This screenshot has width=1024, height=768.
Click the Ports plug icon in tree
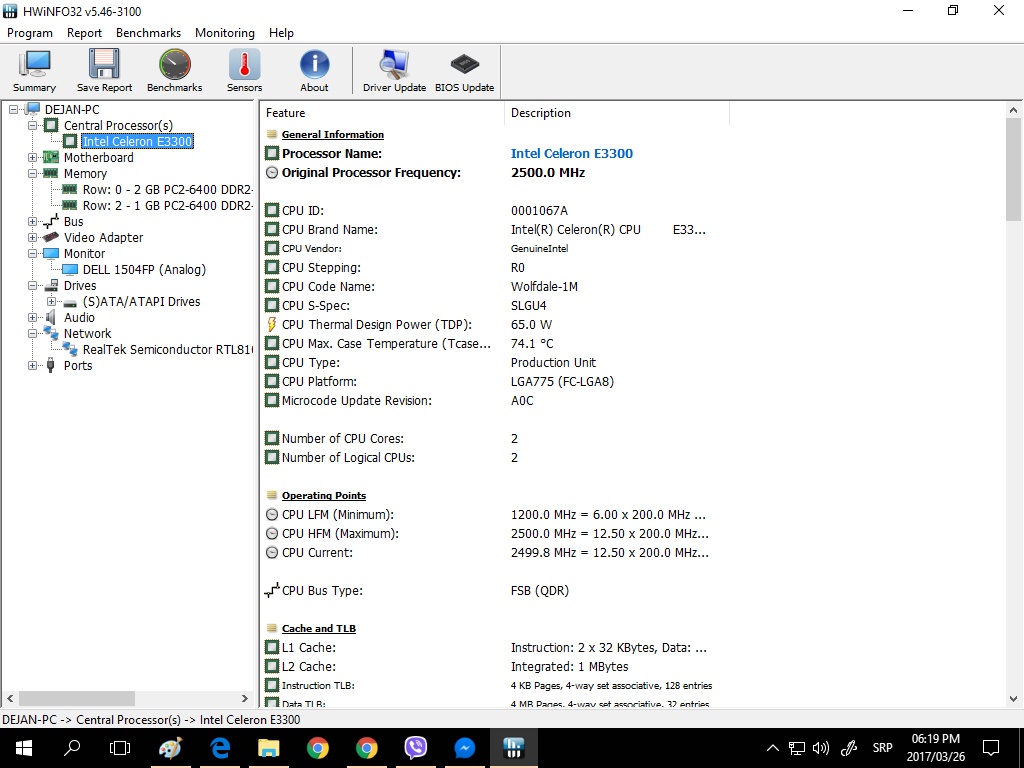(51, 366)
